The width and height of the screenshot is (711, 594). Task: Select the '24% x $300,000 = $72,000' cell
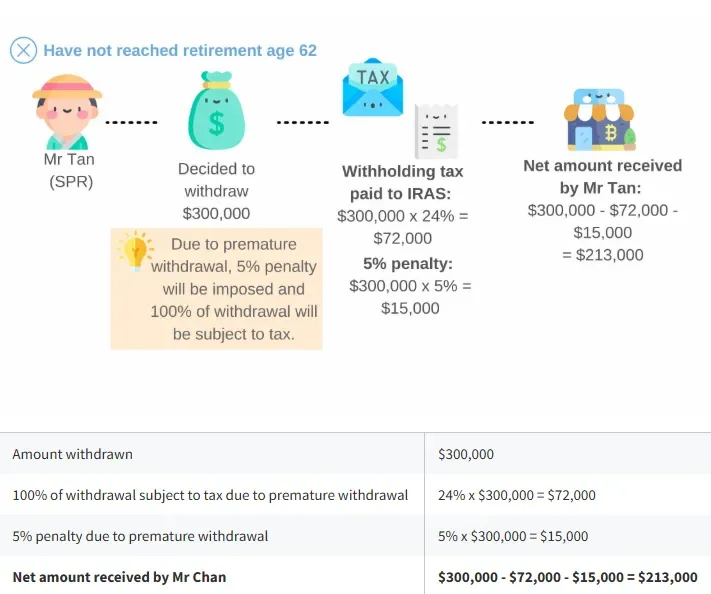tap(516, 495)
